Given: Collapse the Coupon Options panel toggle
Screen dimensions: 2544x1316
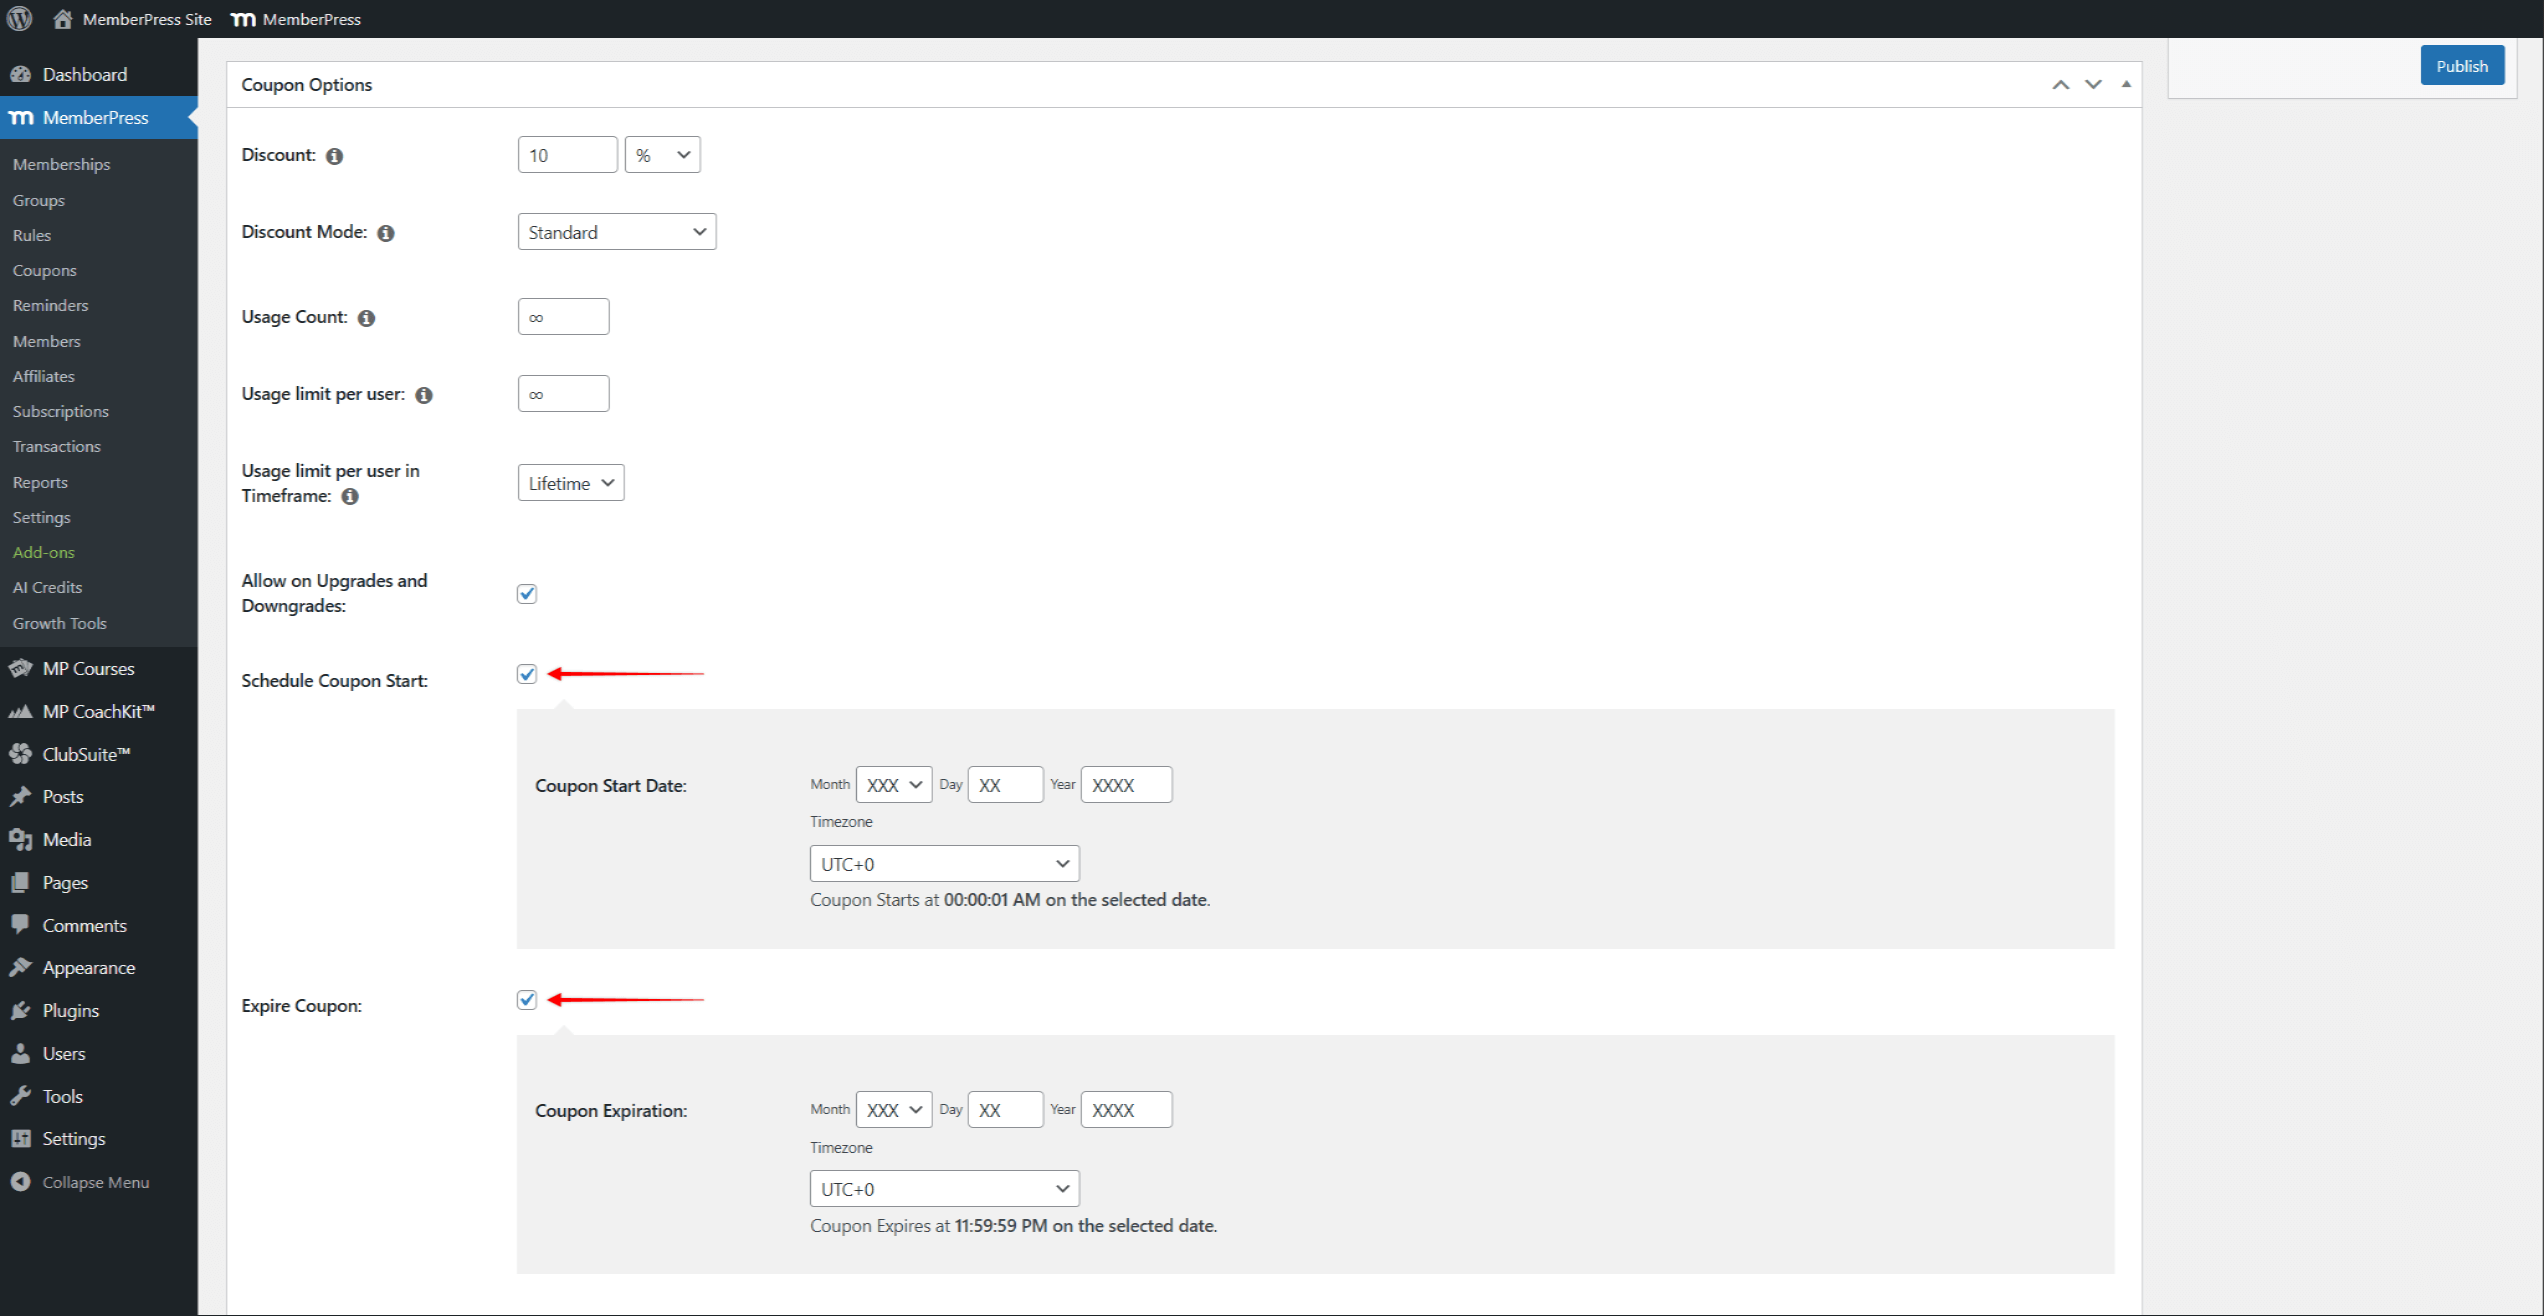Looking at the screenshot, I should coord(2126,85).
